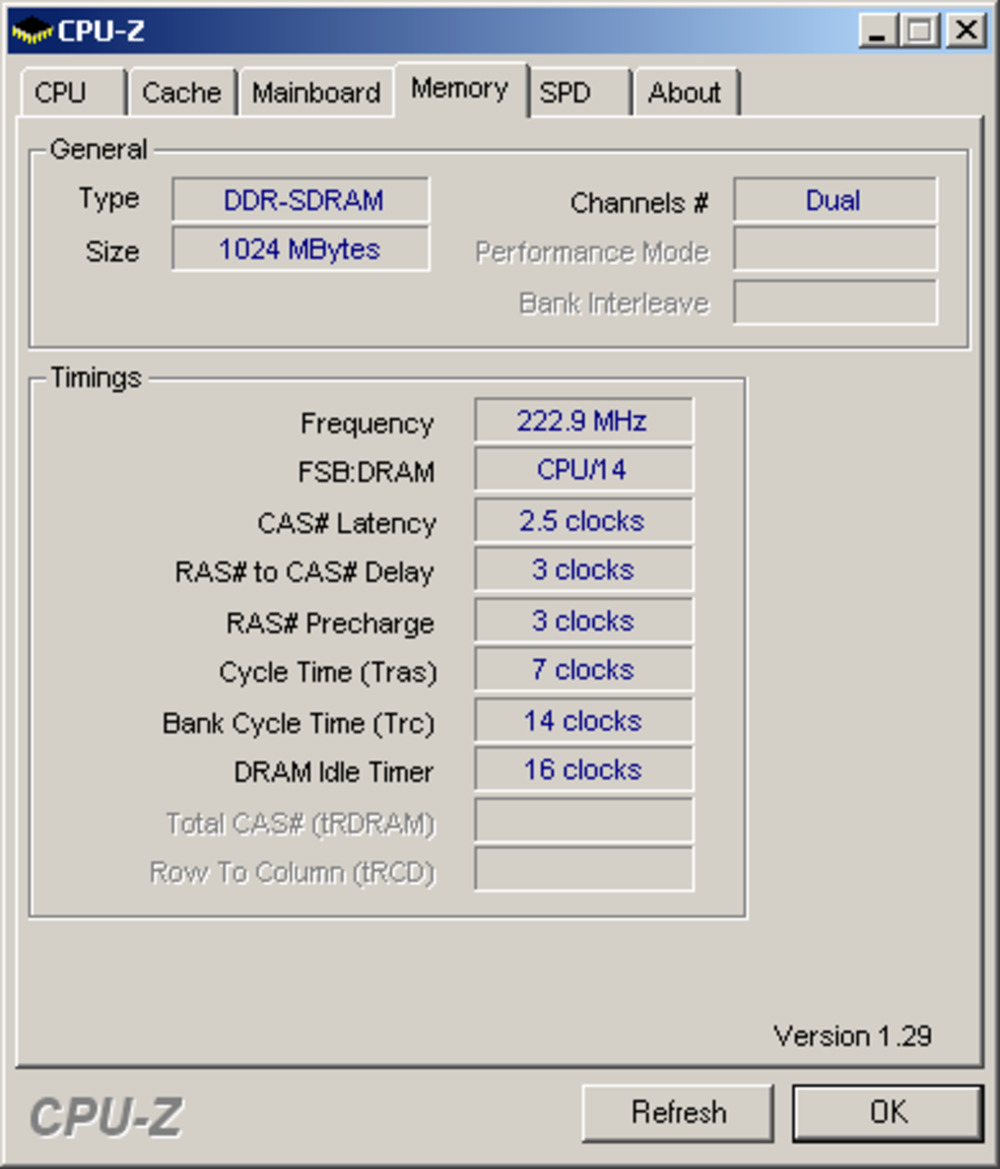Viewport: 1000px width, 1169px height.
Task: Open the Cache tab
Action: coord(182,92)
